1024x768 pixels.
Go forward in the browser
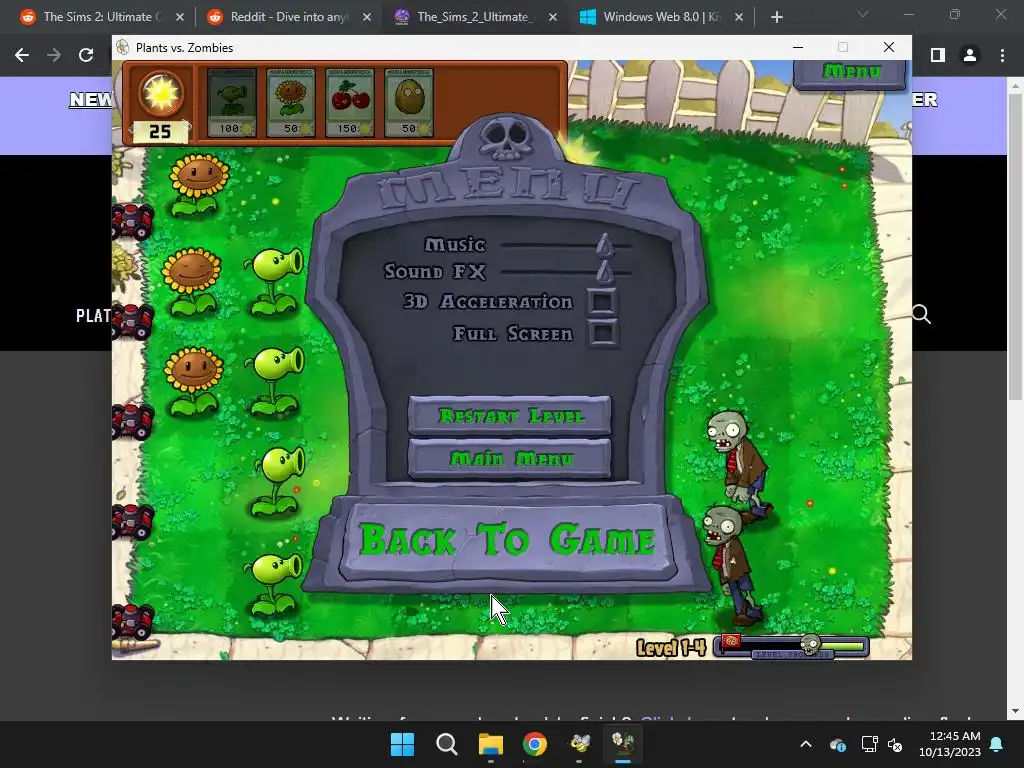54,56
